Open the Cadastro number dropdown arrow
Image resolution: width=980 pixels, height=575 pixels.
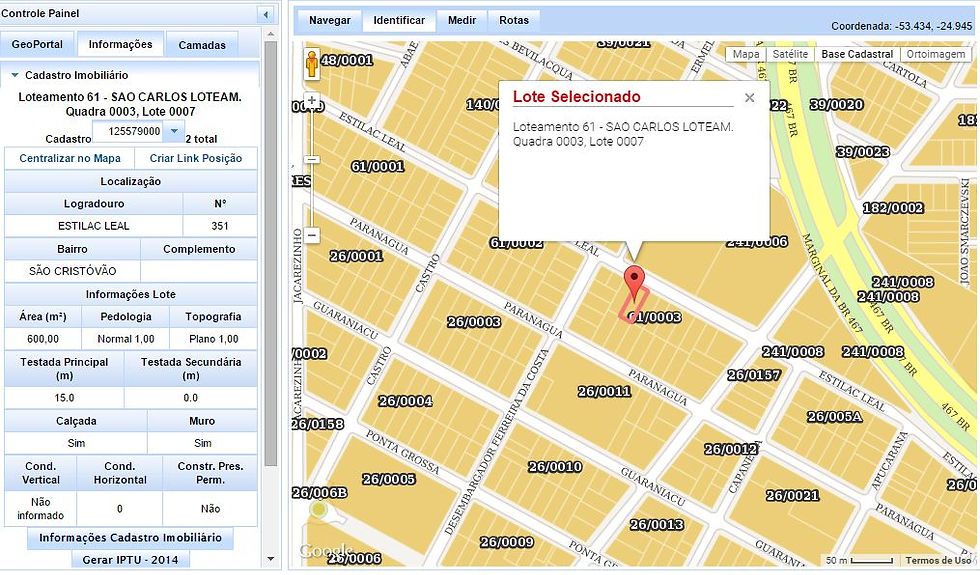tap(174, 131)
